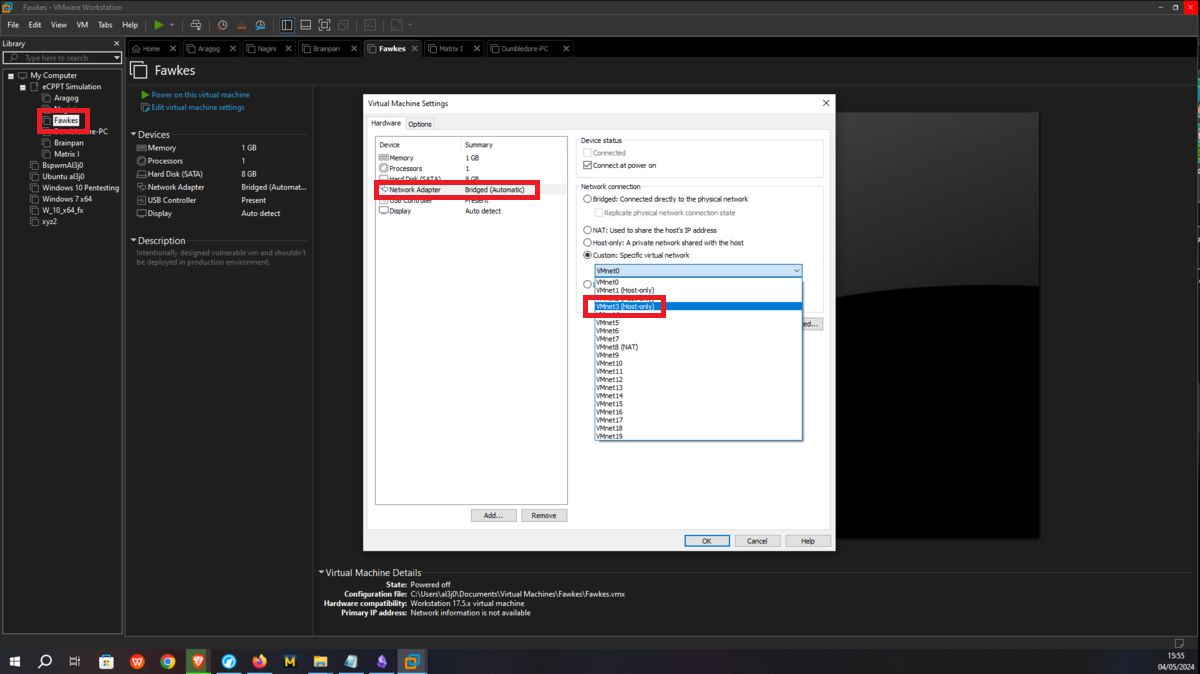The image size is (1200, 674).
Task: Collapse the My Computer tree node
Action: [10, 75]
